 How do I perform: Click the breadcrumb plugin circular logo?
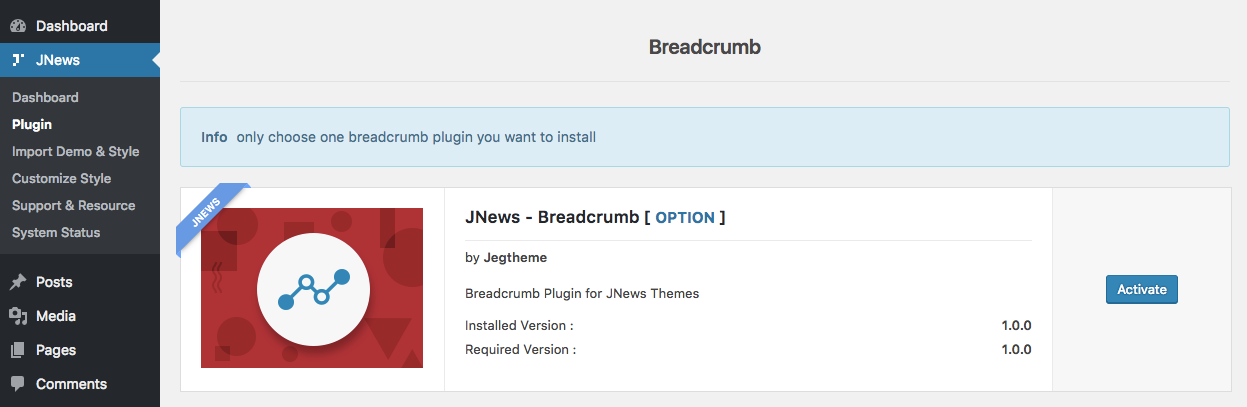[313, 290]
